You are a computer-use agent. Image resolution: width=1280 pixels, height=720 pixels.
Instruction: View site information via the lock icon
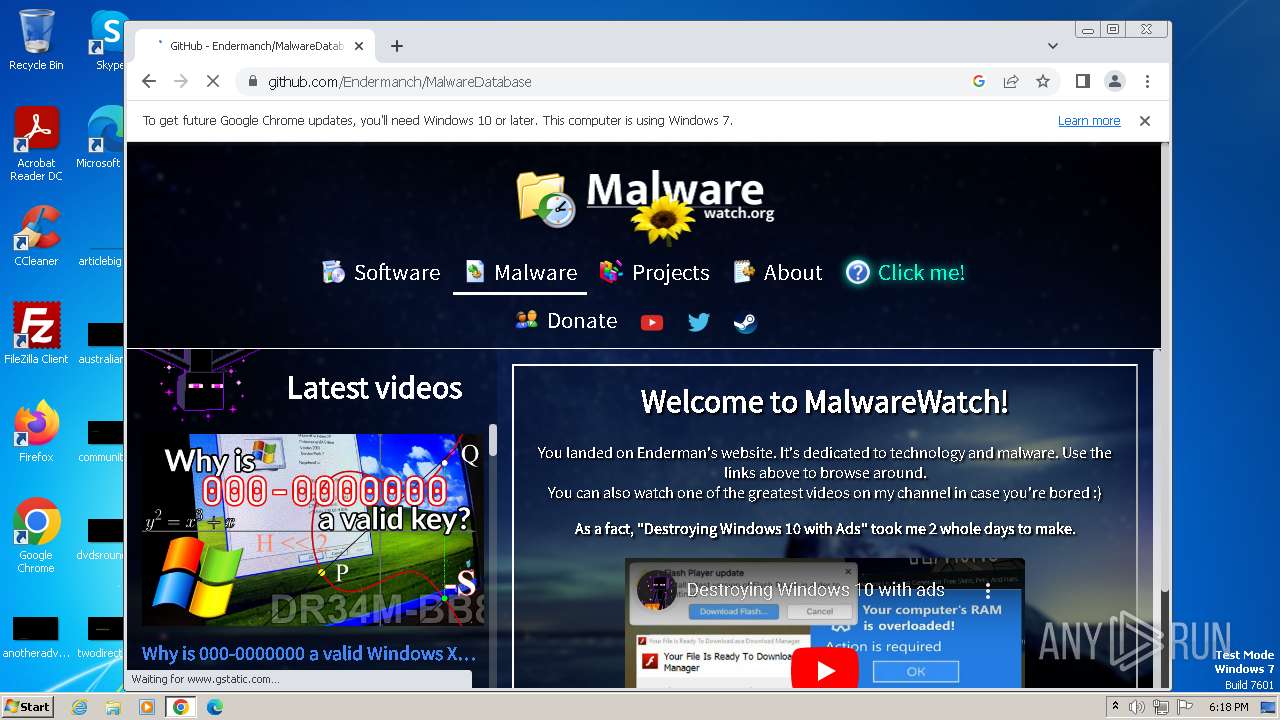(x=253, y=82)
